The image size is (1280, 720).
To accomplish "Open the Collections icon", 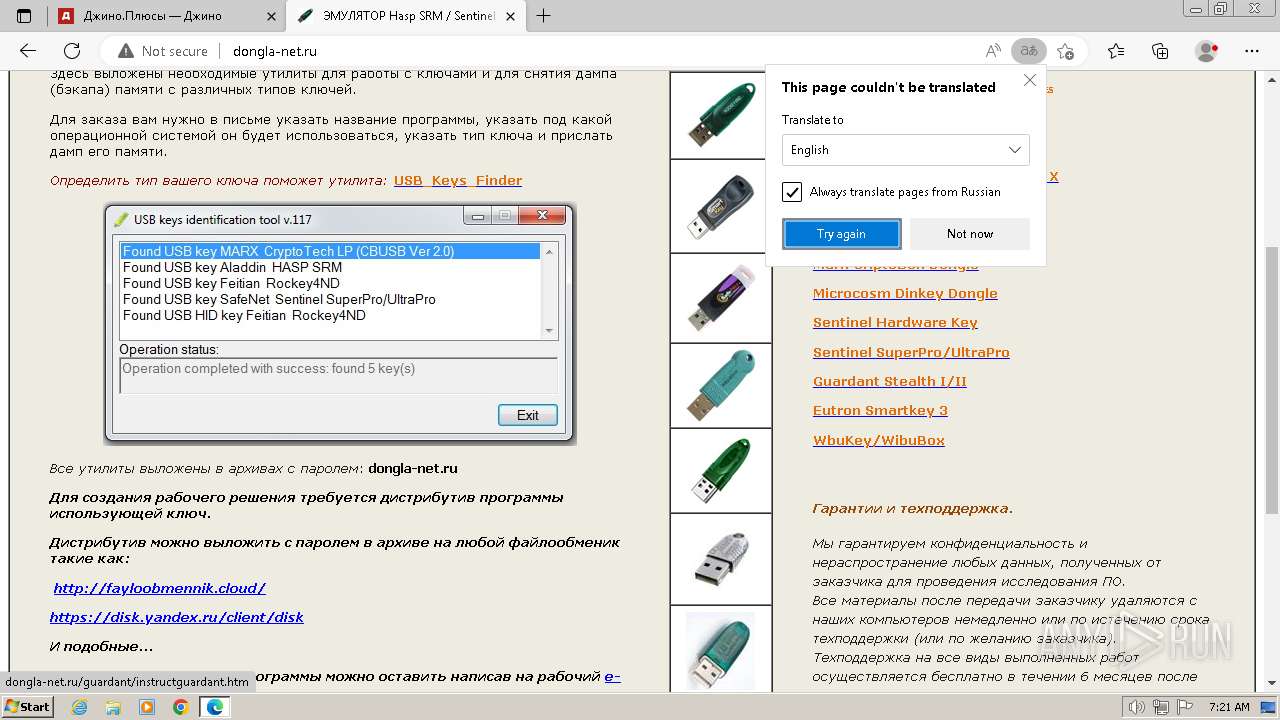I will pyautogui.click(x=1160, y=51).
